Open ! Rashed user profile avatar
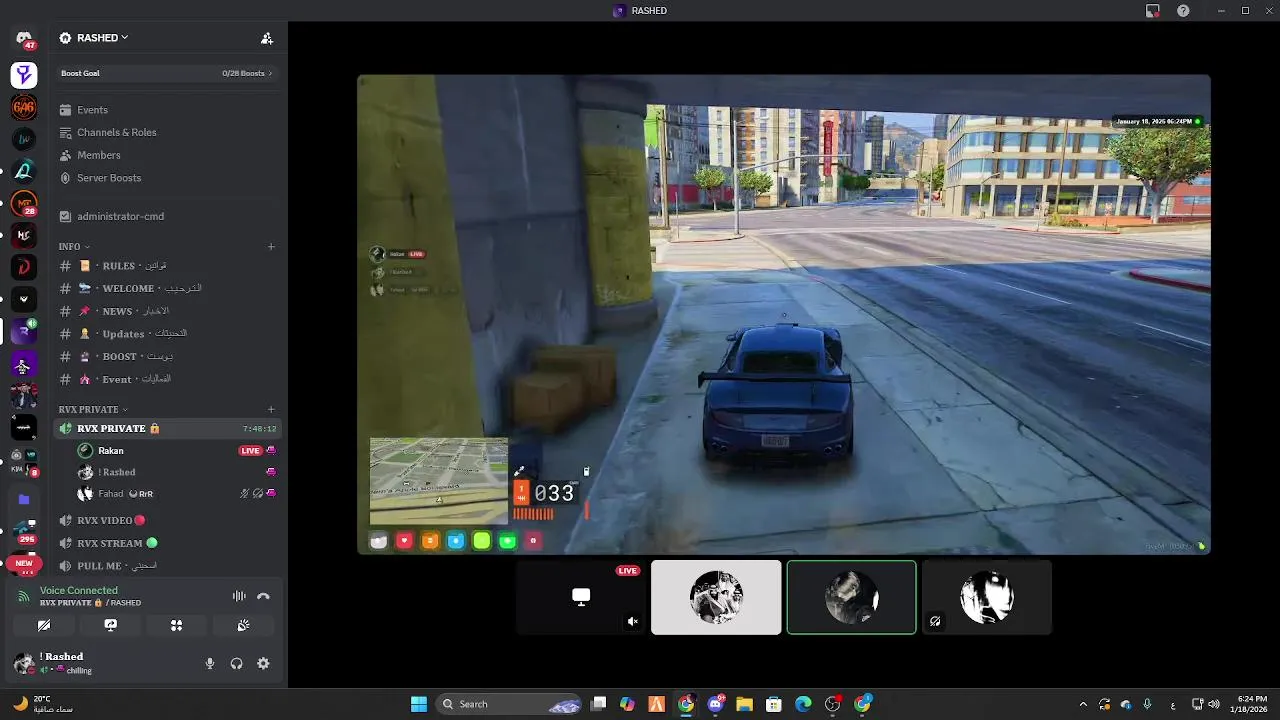Screen dimensions: 1280x720 pyautogui.click(x=24, y=663)
